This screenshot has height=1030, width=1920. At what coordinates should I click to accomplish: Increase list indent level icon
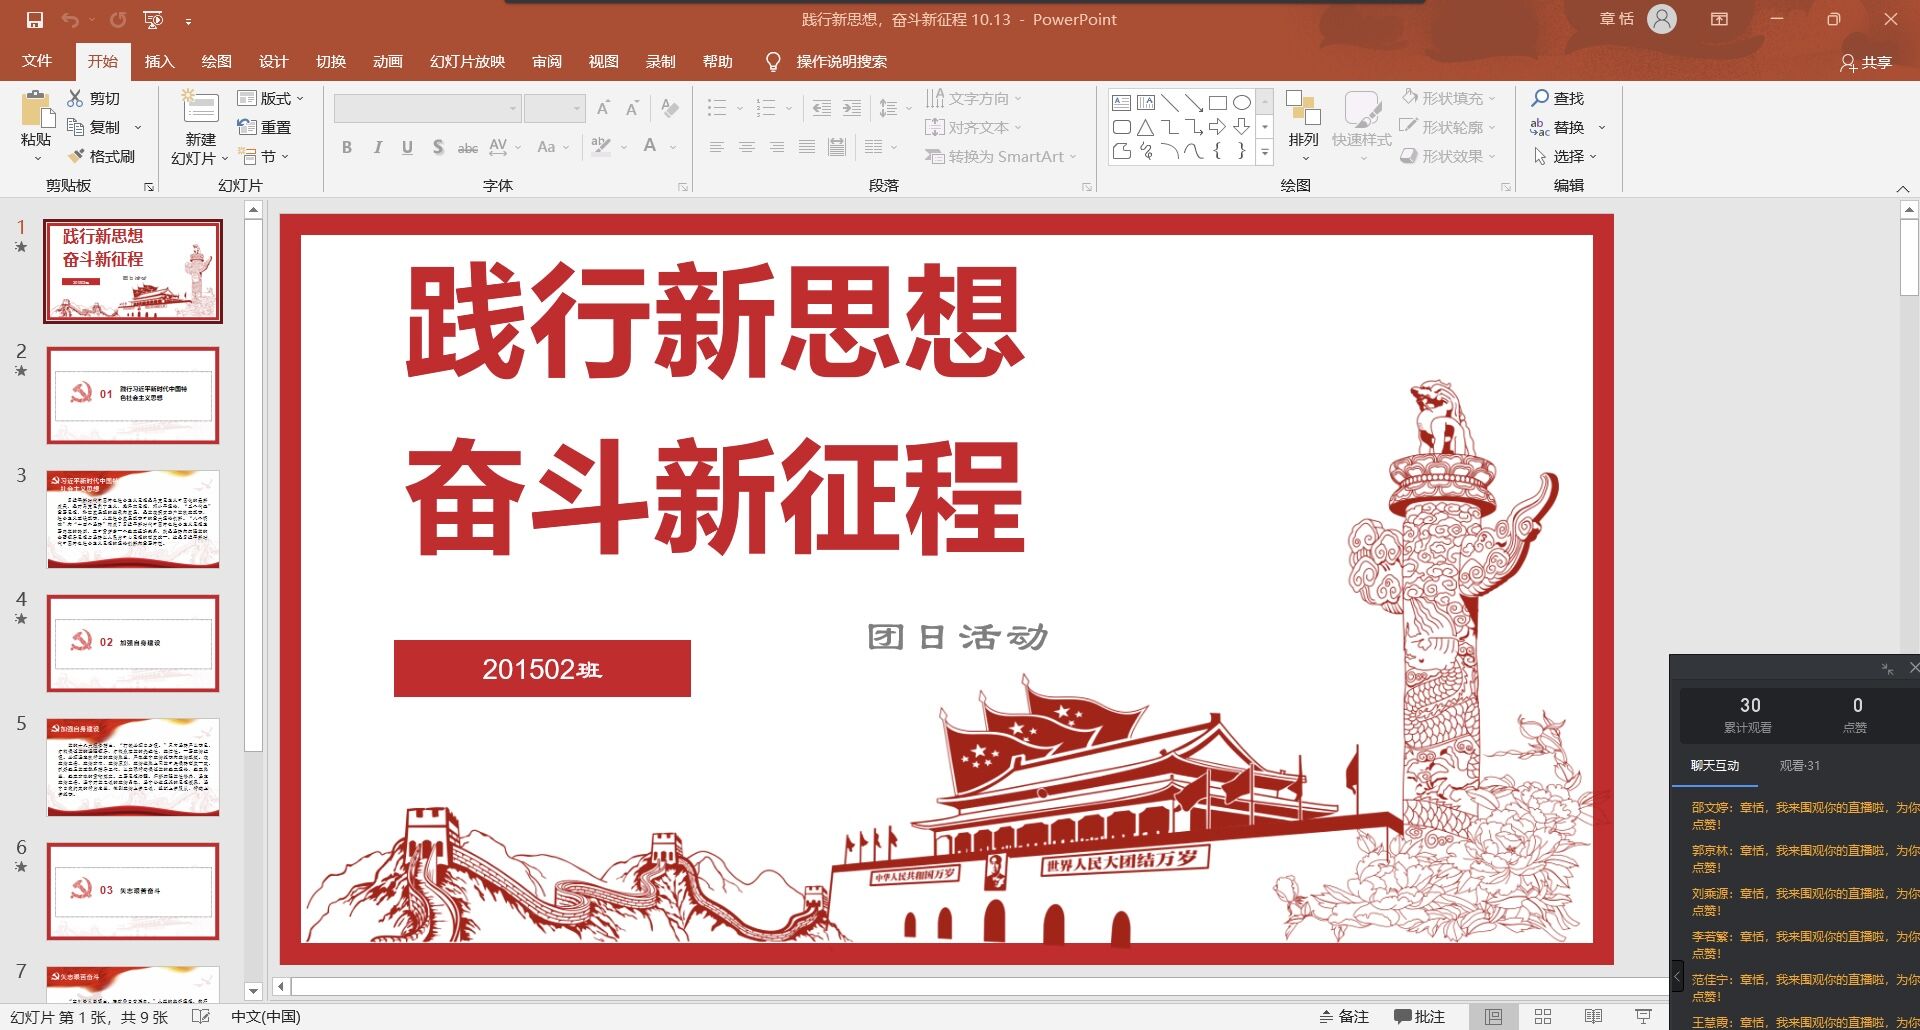(852, 108)
